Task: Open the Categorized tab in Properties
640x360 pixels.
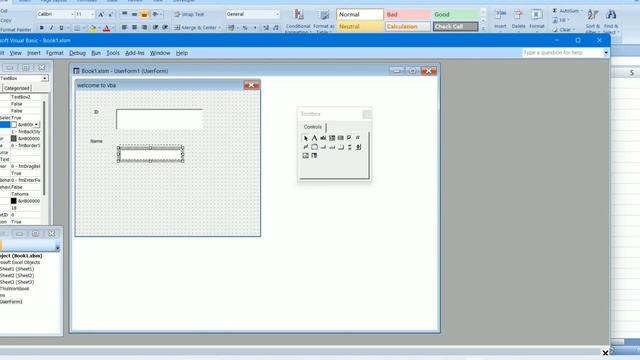Action: [17, 88]
